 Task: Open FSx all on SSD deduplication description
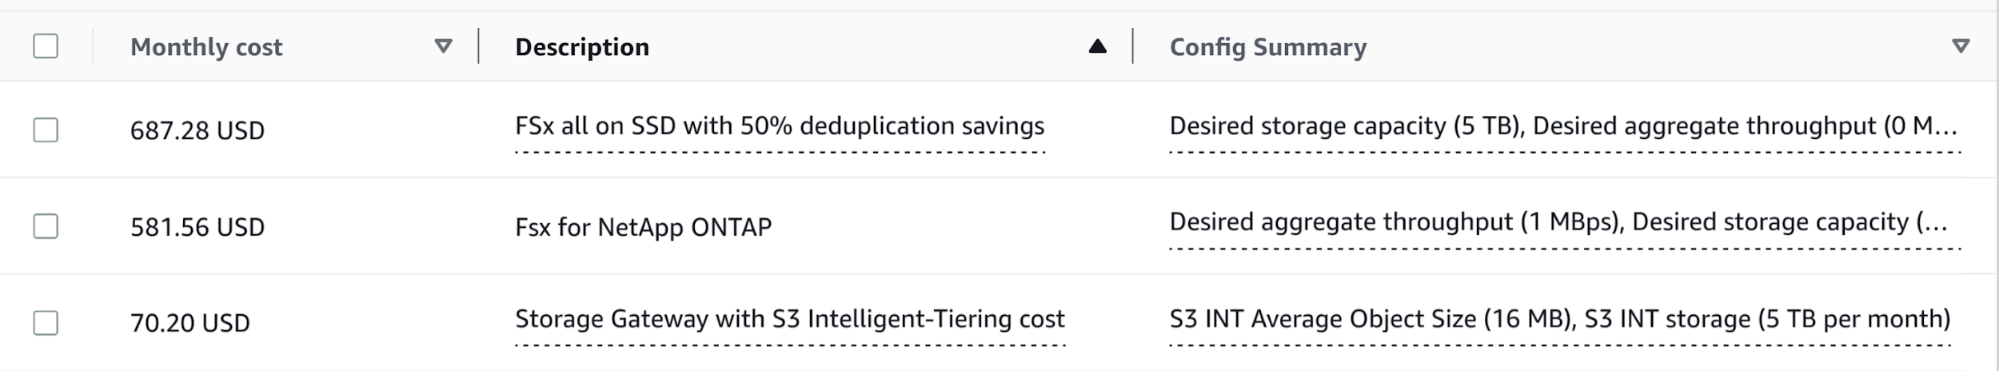tap(780, 127)
